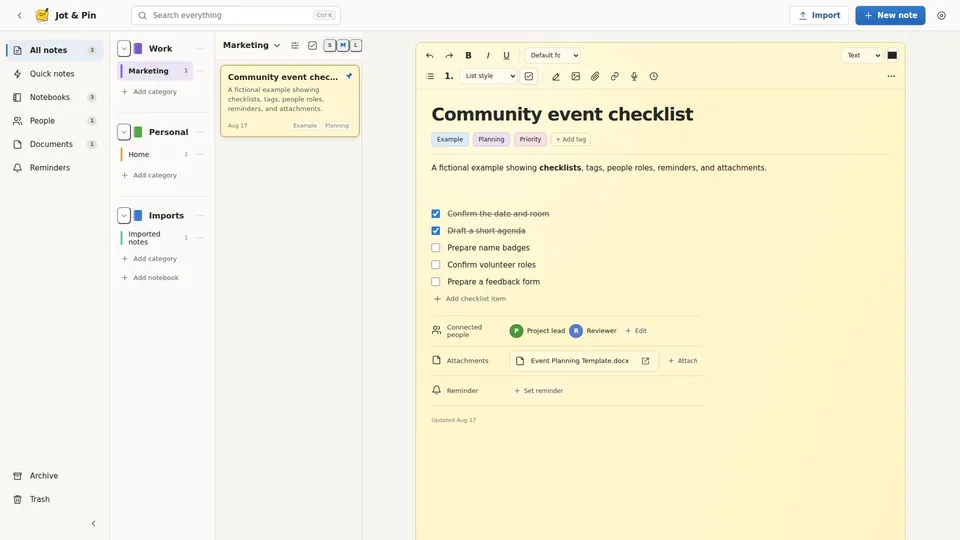Open Archive in sidebar
The width and height of the screenshot is (960, 540).
(x=55, y=476)
